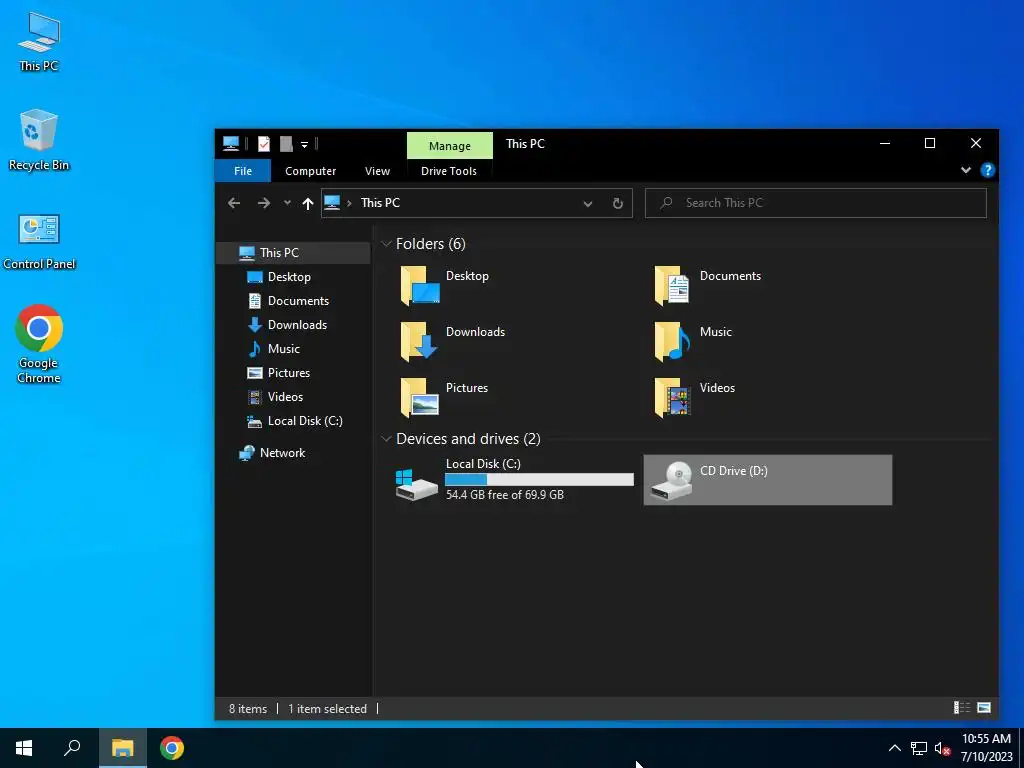
Task: Select the Local Disk (C:) drive icon
Action: pos(416,484)
